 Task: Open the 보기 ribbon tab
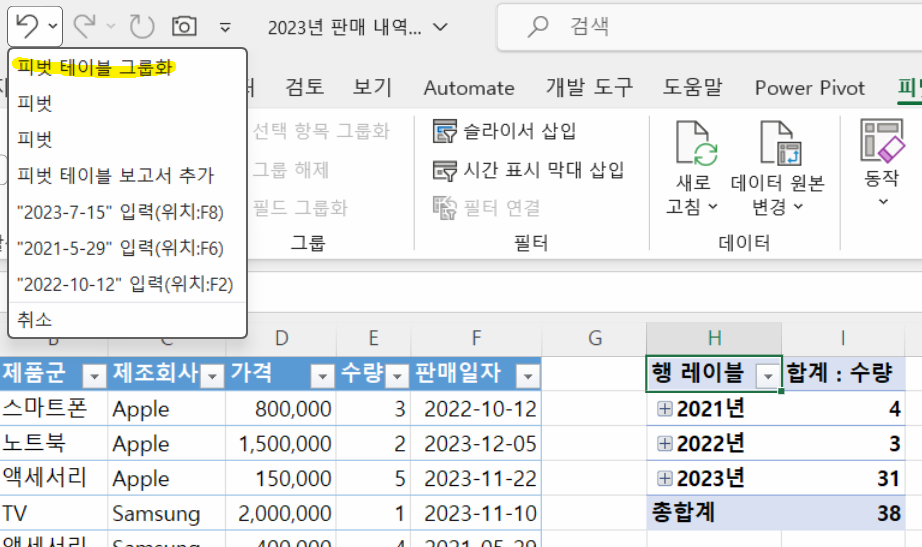coord(372,87)
